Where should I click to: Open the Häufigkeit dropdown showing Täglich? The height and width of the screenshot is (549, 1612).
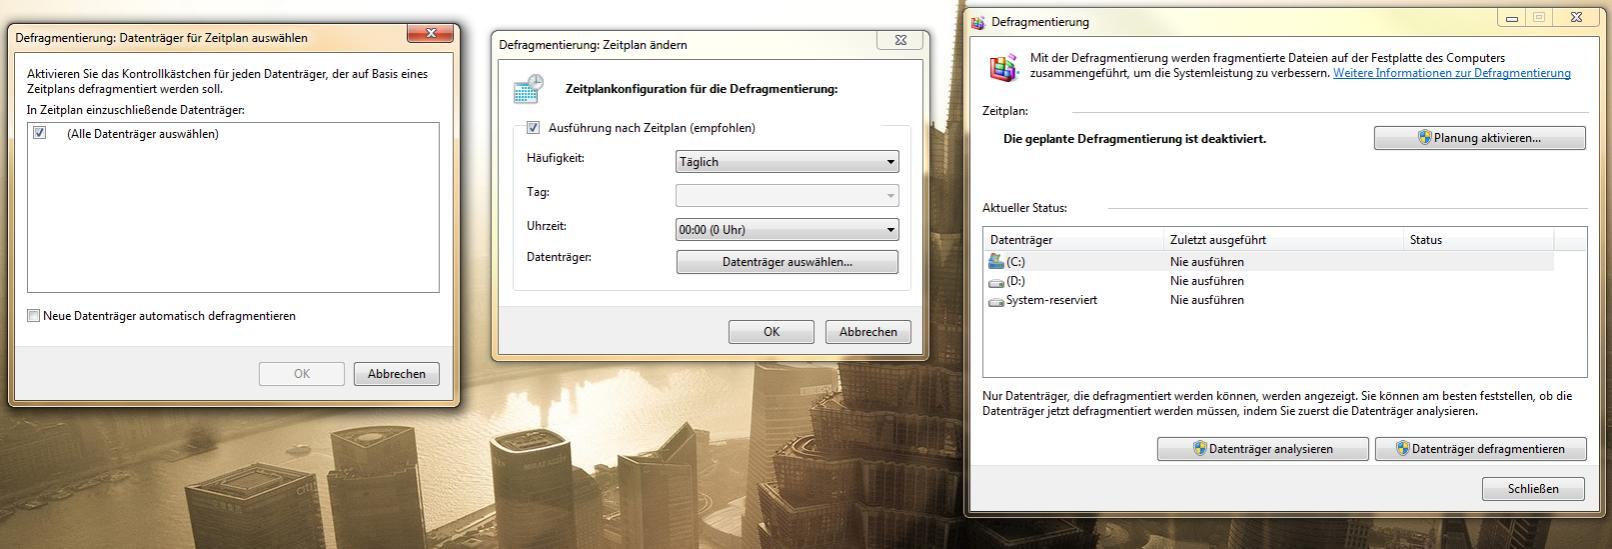pyautogui.click(x=787, y=162)
